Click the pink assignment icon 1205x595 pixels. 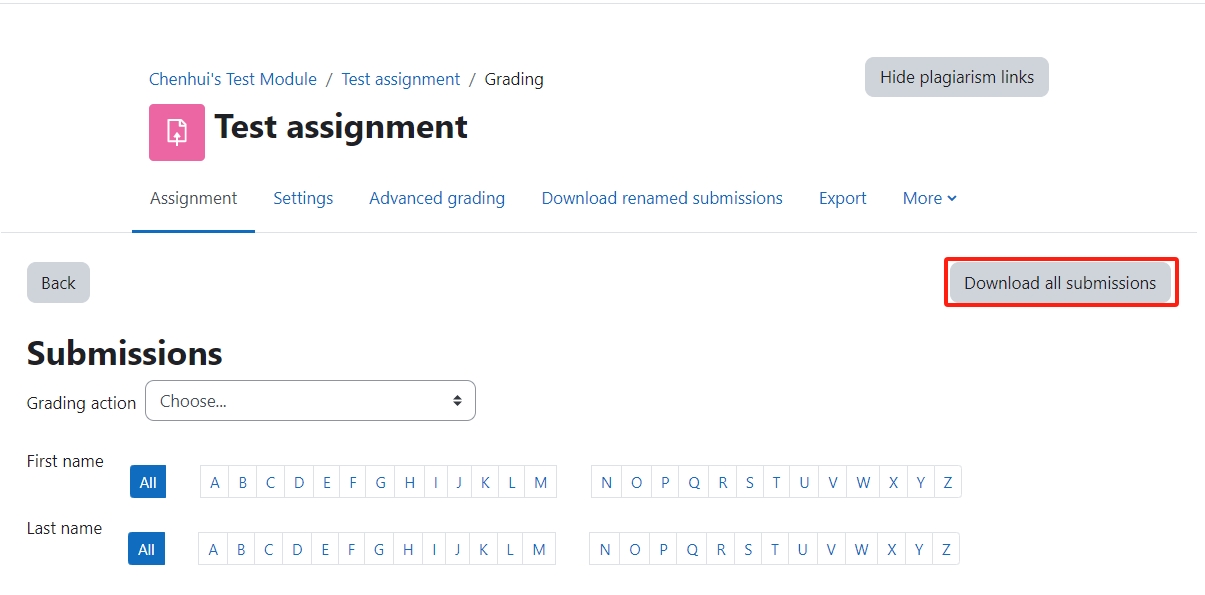[177, 132]
